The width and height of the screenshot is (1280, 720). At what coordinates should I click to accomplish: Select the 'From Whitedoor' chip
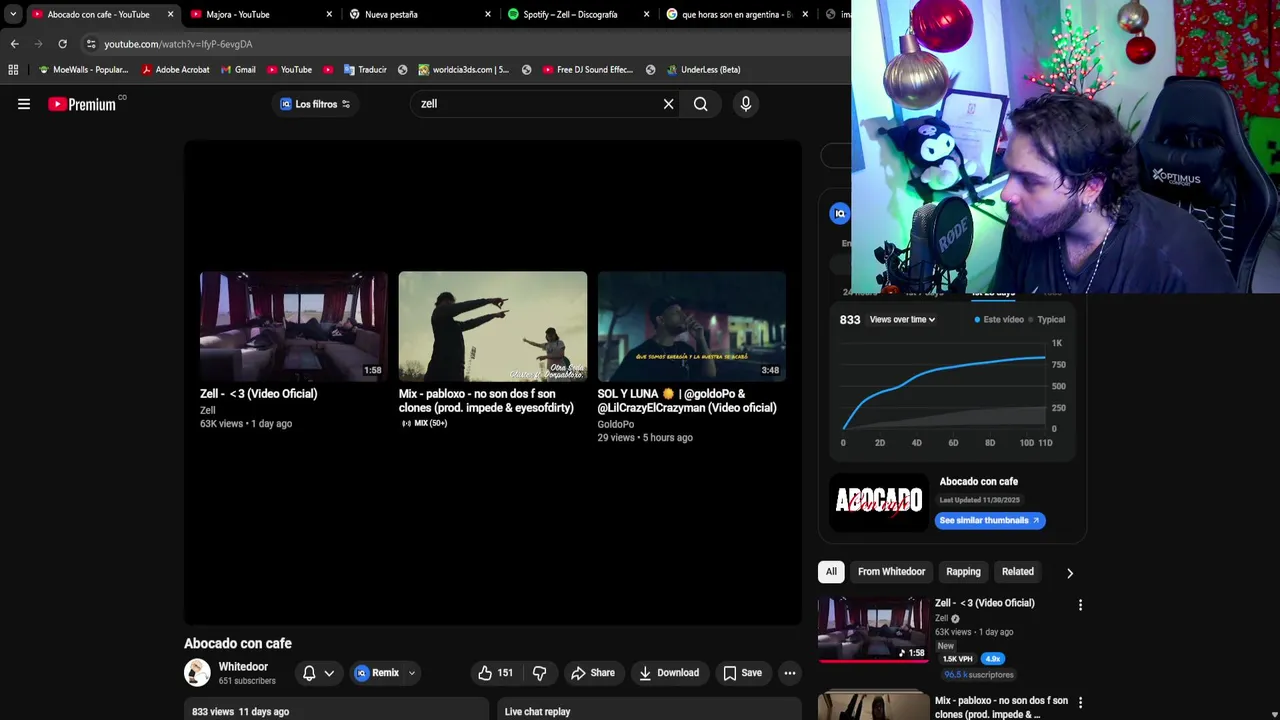[891, 572]
